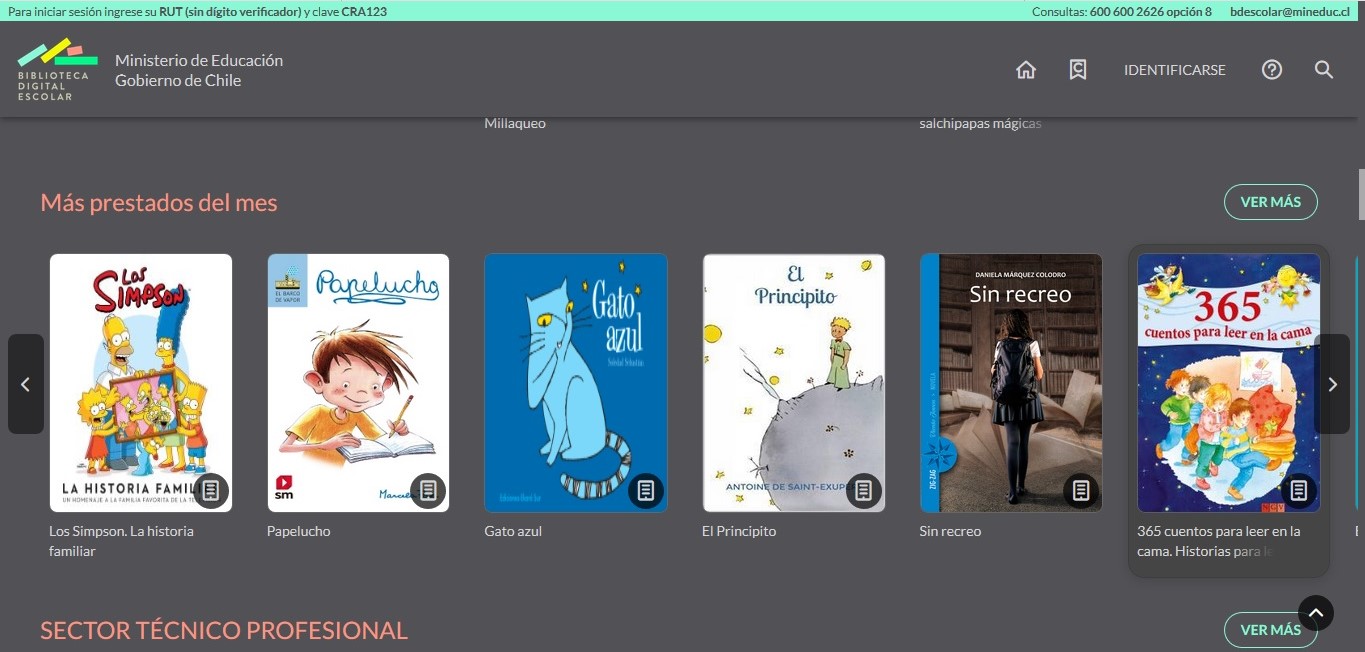Screen dimensions: 1365x652
Task: Open the title link 'Los Simpson. La historia familiar'
Action: pyautogui.click(x=121, y=541)
